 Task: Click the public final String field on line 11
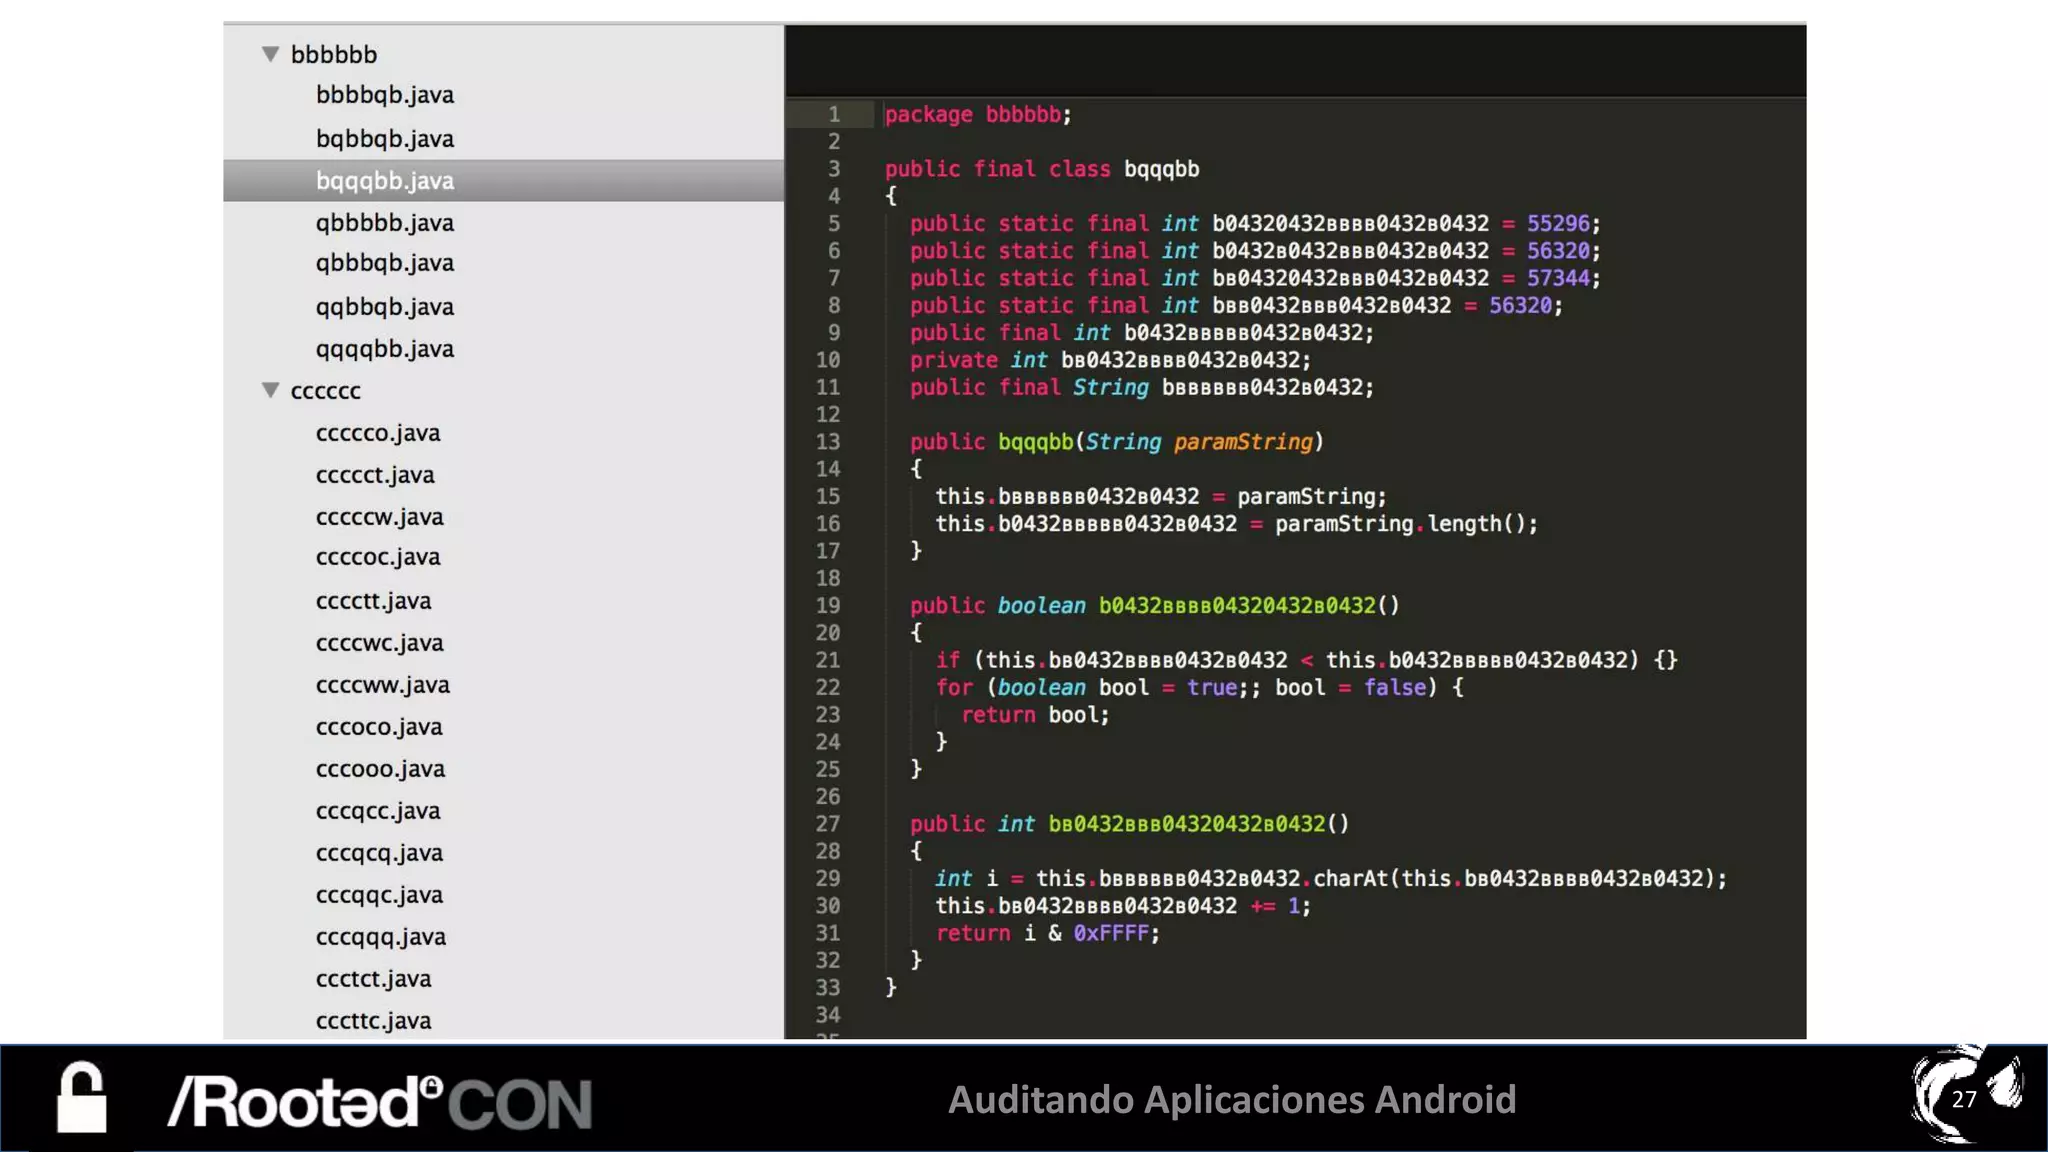(1142, 387)
